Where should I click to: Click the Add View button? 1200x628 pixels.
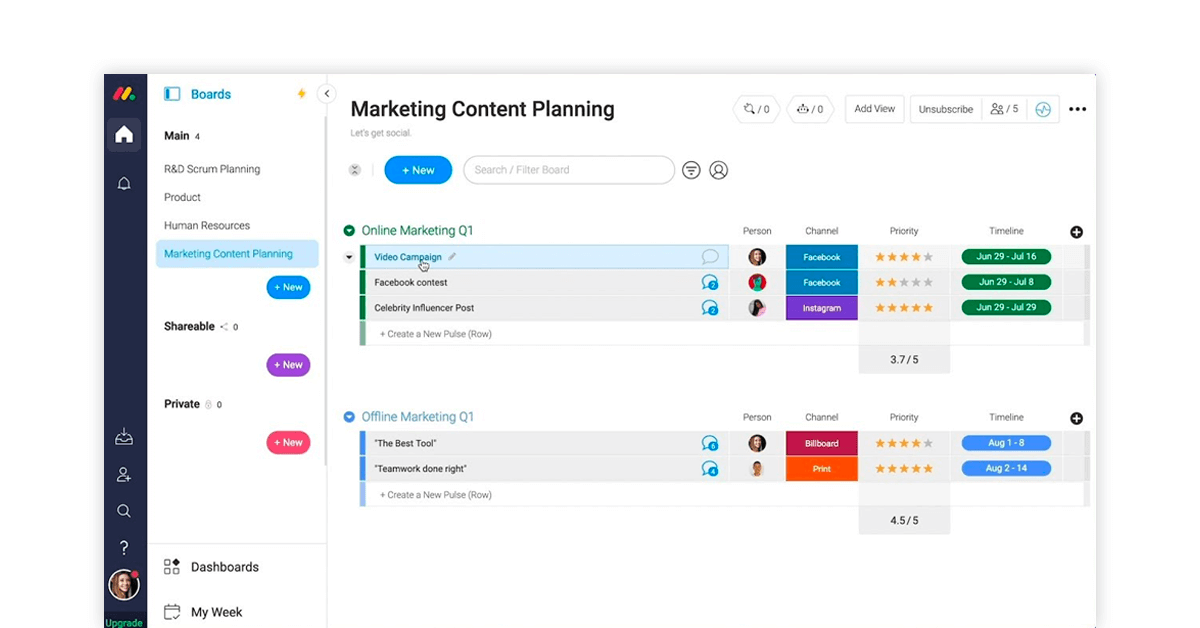click(x=875, y=109)
